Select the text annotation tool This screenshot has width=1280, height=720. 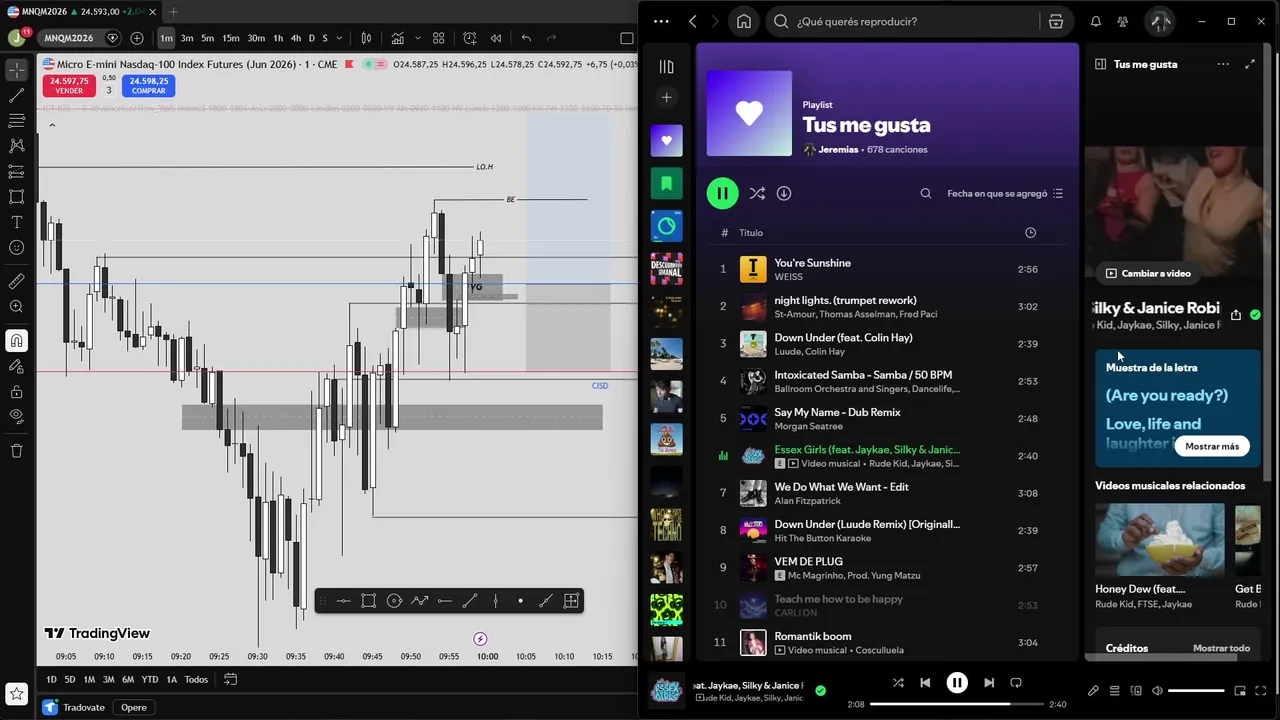pos(17,222)
